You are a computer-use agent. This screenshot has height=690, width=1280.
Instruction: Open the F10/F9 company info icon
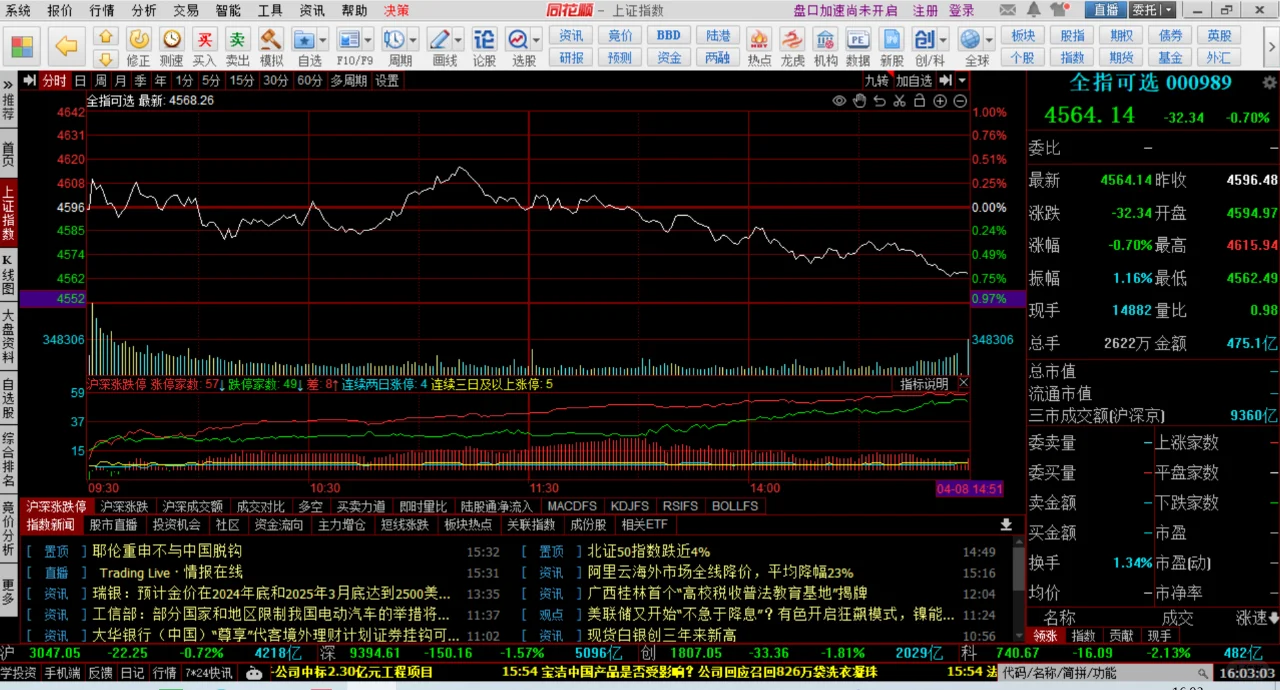tap(348, 40)
